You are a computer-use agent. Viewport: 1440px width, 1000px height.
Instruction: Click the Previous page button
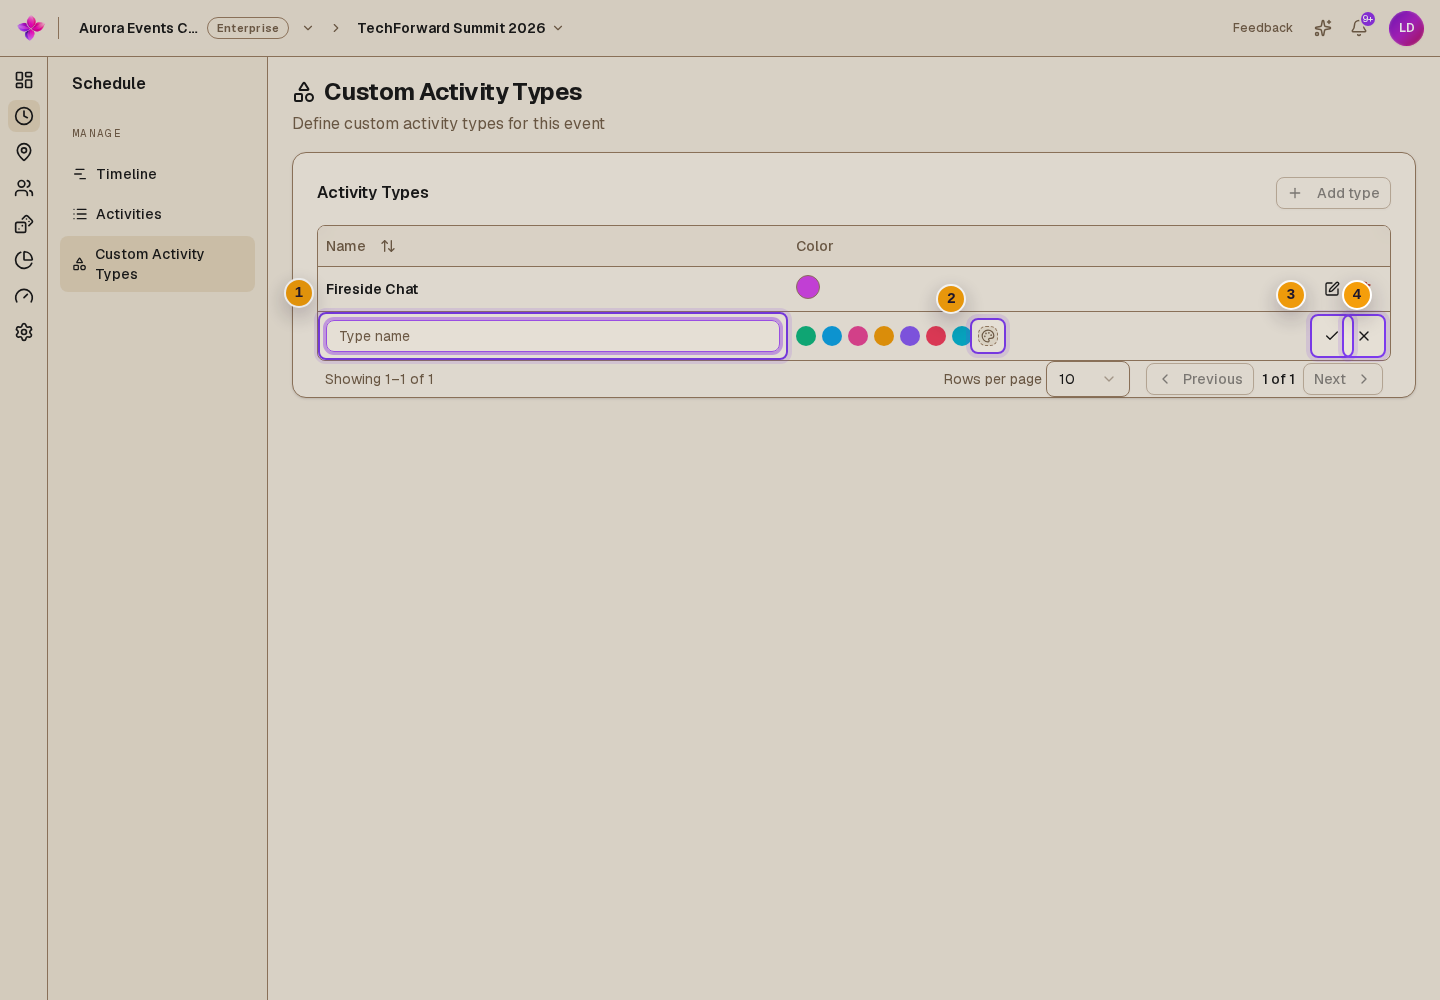1200,379
